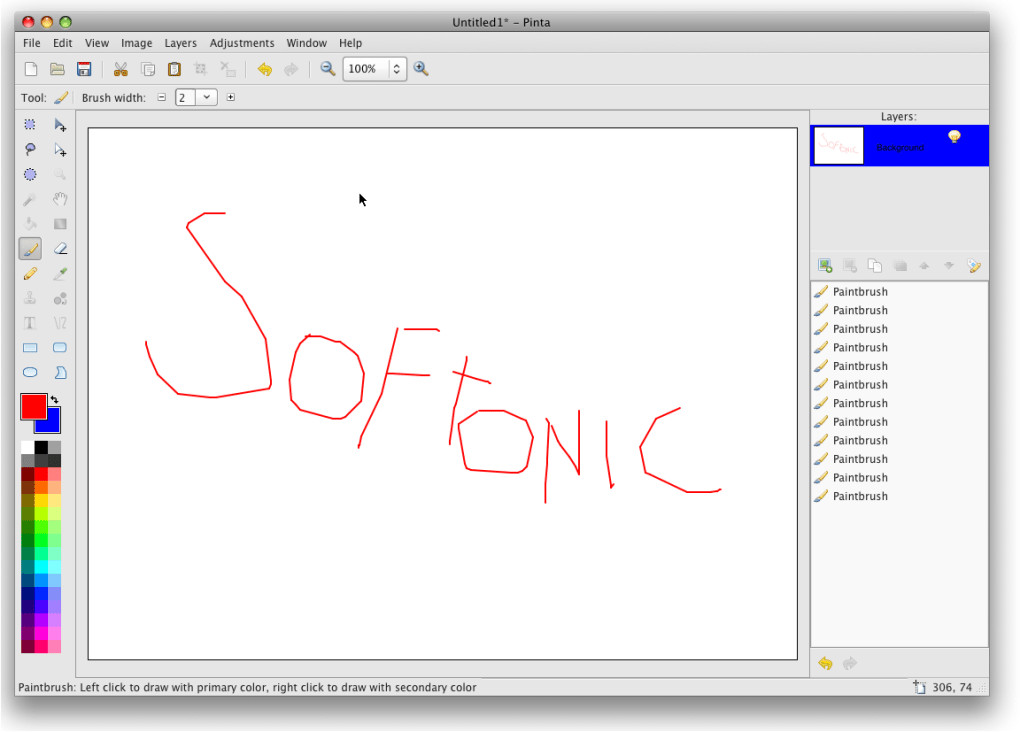Select the Rectangle shape tool
The height and width of the screenshot is (732, 1020).
[x=30, y=347]
